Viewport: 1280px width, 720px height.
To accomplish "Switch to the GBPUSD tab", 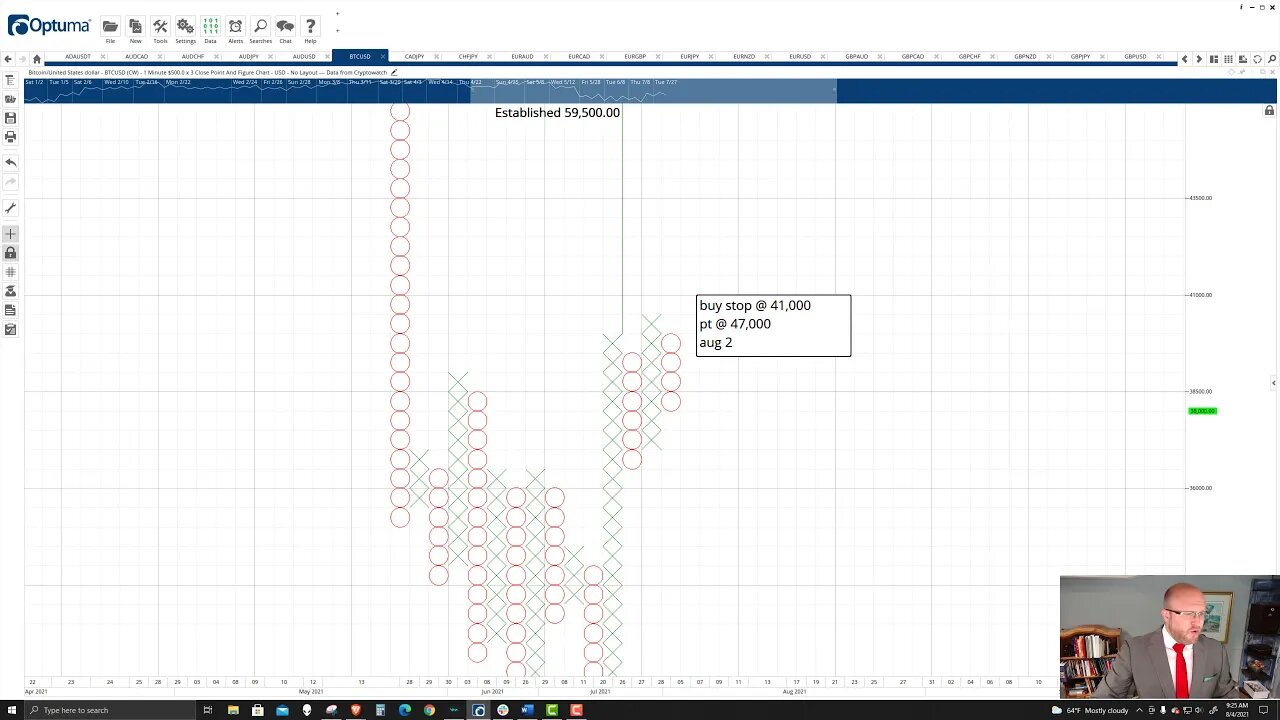I will [1135, 57].
